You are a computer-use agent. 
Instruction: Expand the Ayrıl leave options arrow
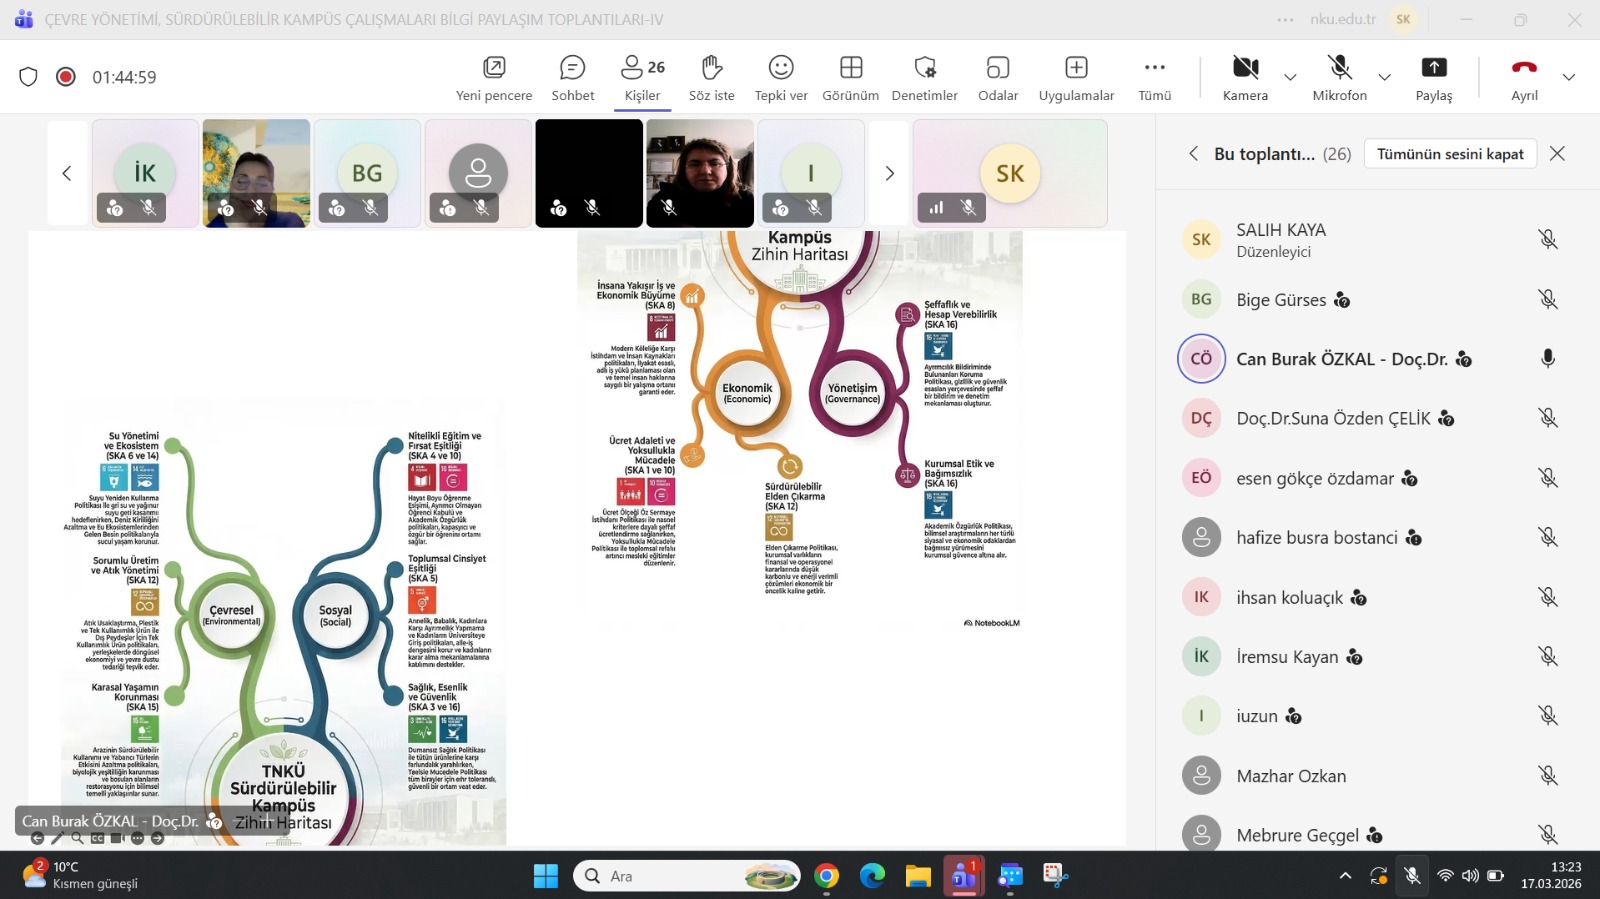tap(1568, 77)
